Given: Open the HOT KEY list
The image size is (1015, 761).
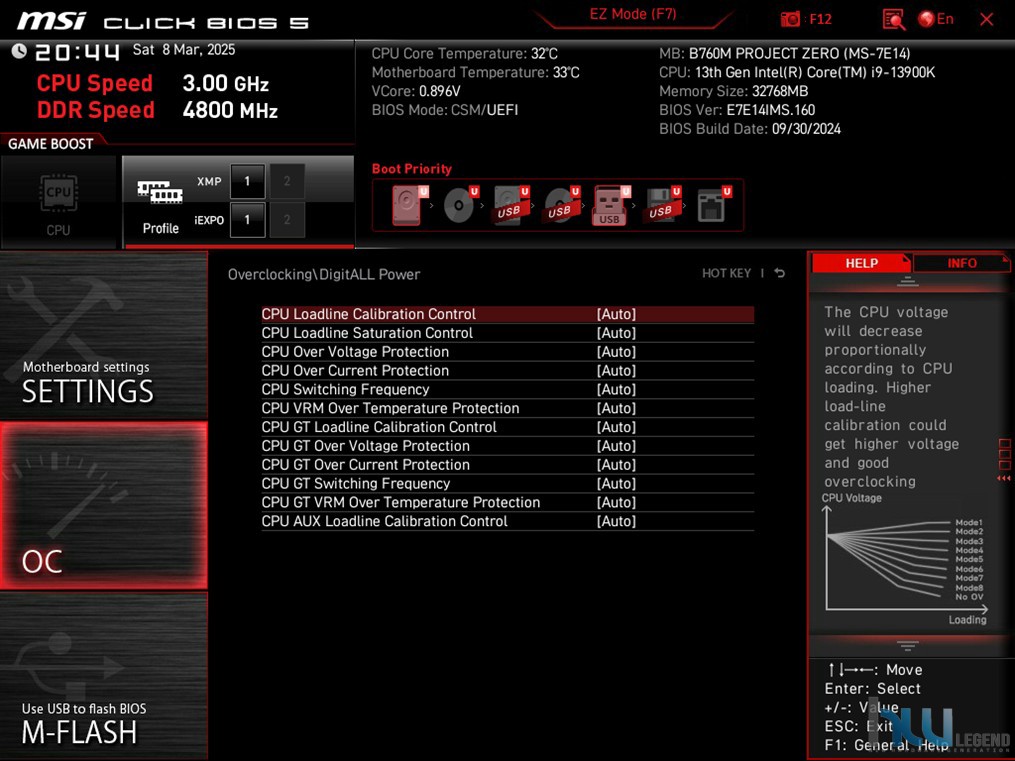Looking at the screenshot, I should [x=726, y=273].
